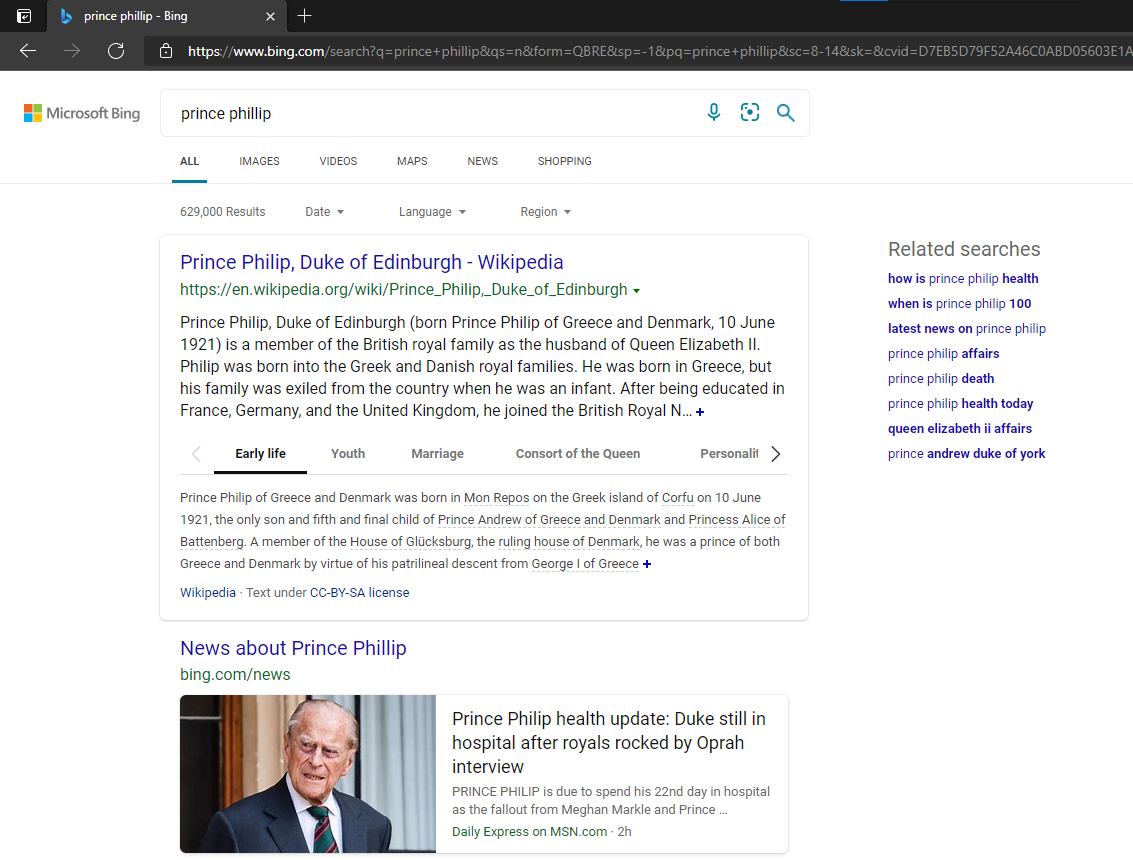
Task: Open the CC-BY-SA license link
Action: (x=359, y=593)
